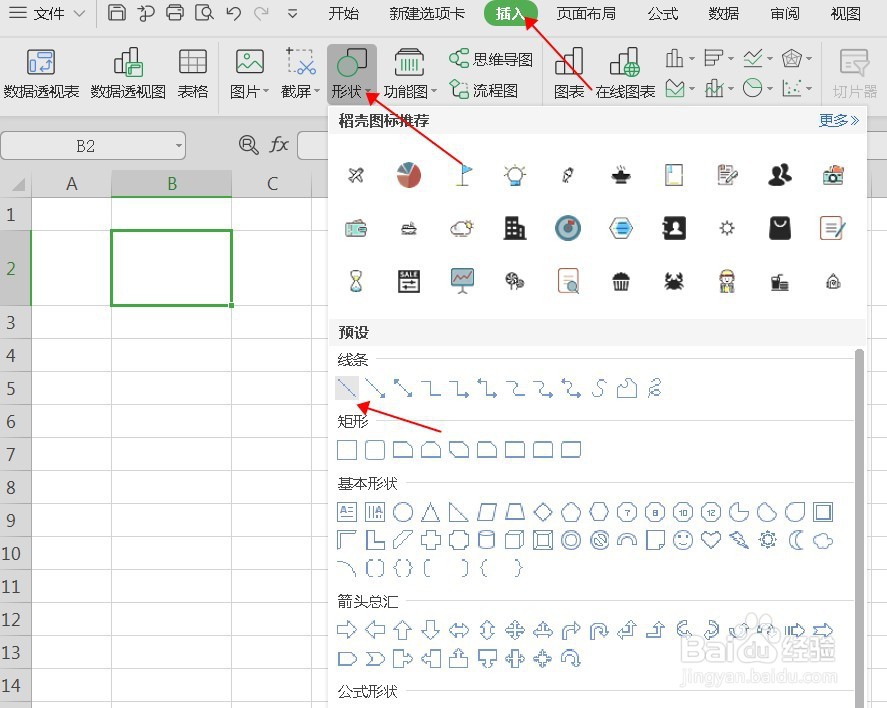Insert an online chart (在线图表)
Viewport: 887px width, 708px height.
(625, 72)
